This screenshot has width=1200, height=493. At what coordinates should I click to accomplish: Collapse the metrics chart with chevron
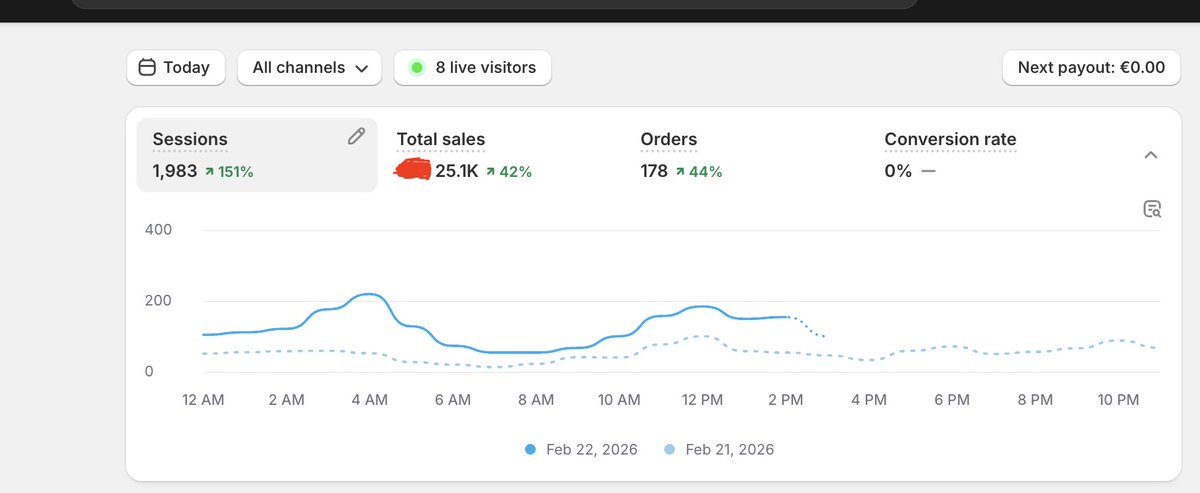1151,155
